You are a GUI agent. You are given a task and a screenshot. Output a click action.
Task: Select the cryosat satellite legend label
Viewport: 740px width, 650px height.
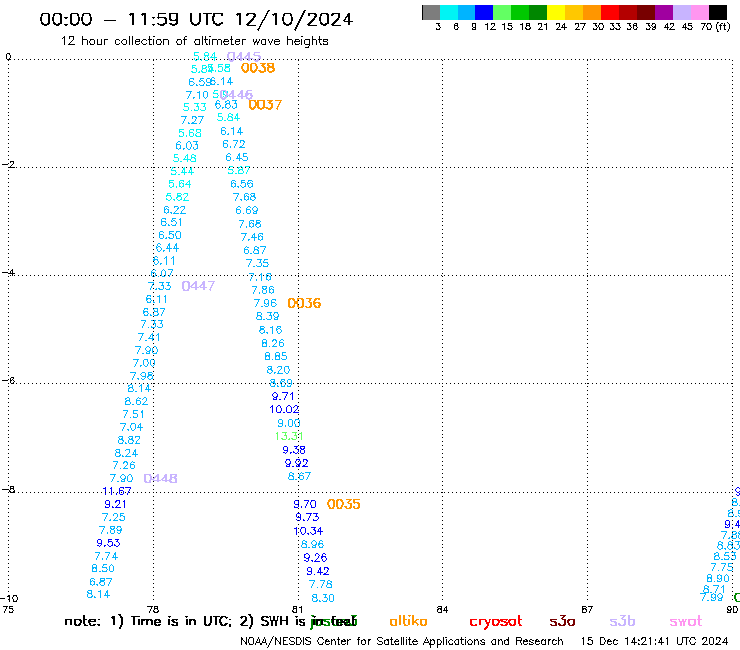point(496,621)
